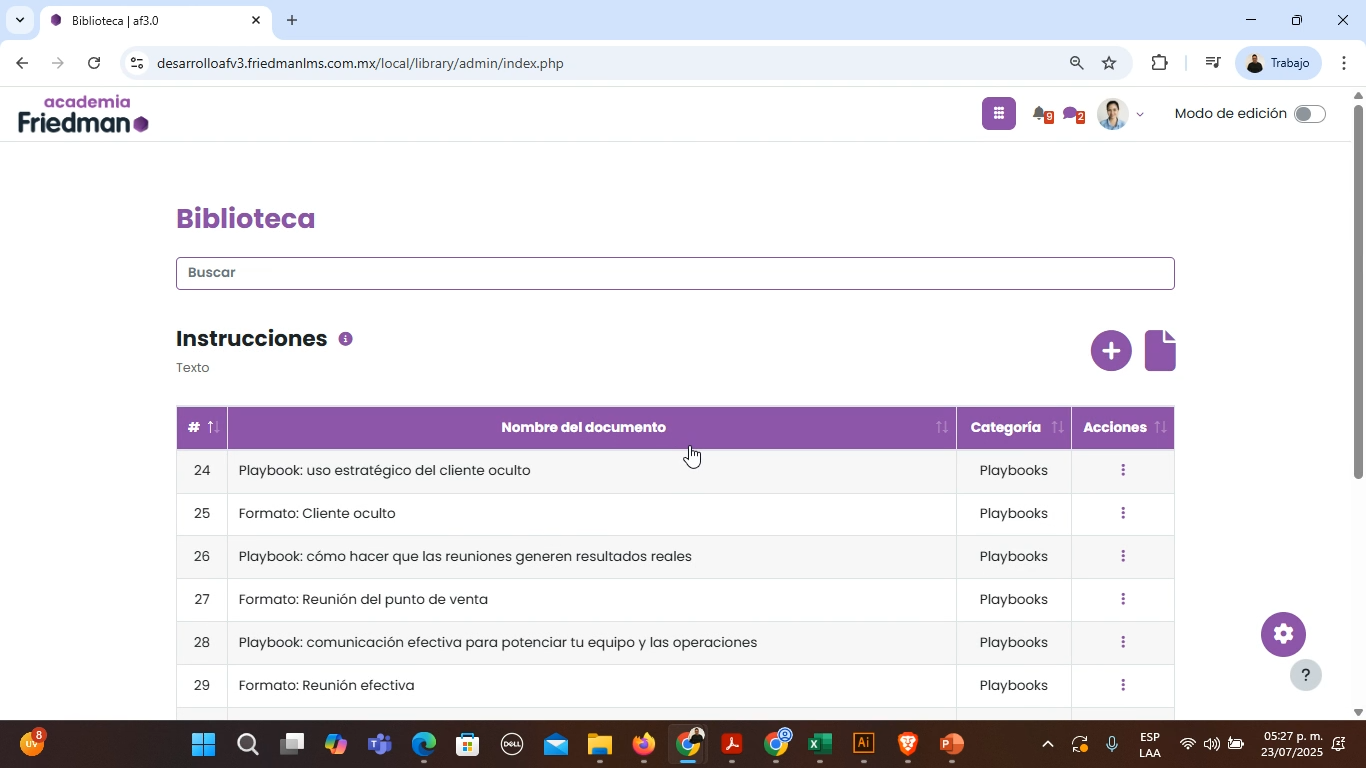Open actions for Formato: Reunión efectiva

[1123, 685]
